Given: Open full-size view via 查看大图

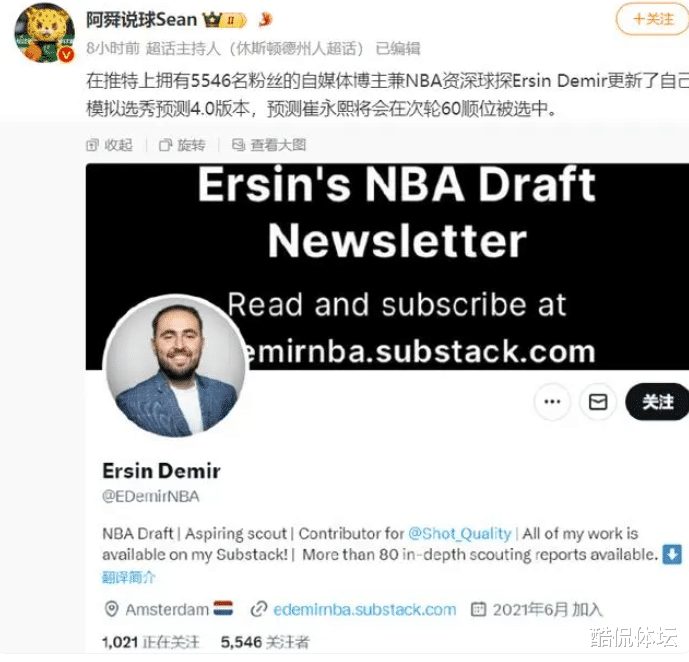Looking at the screenshot, I should click(x=269, y=145).
